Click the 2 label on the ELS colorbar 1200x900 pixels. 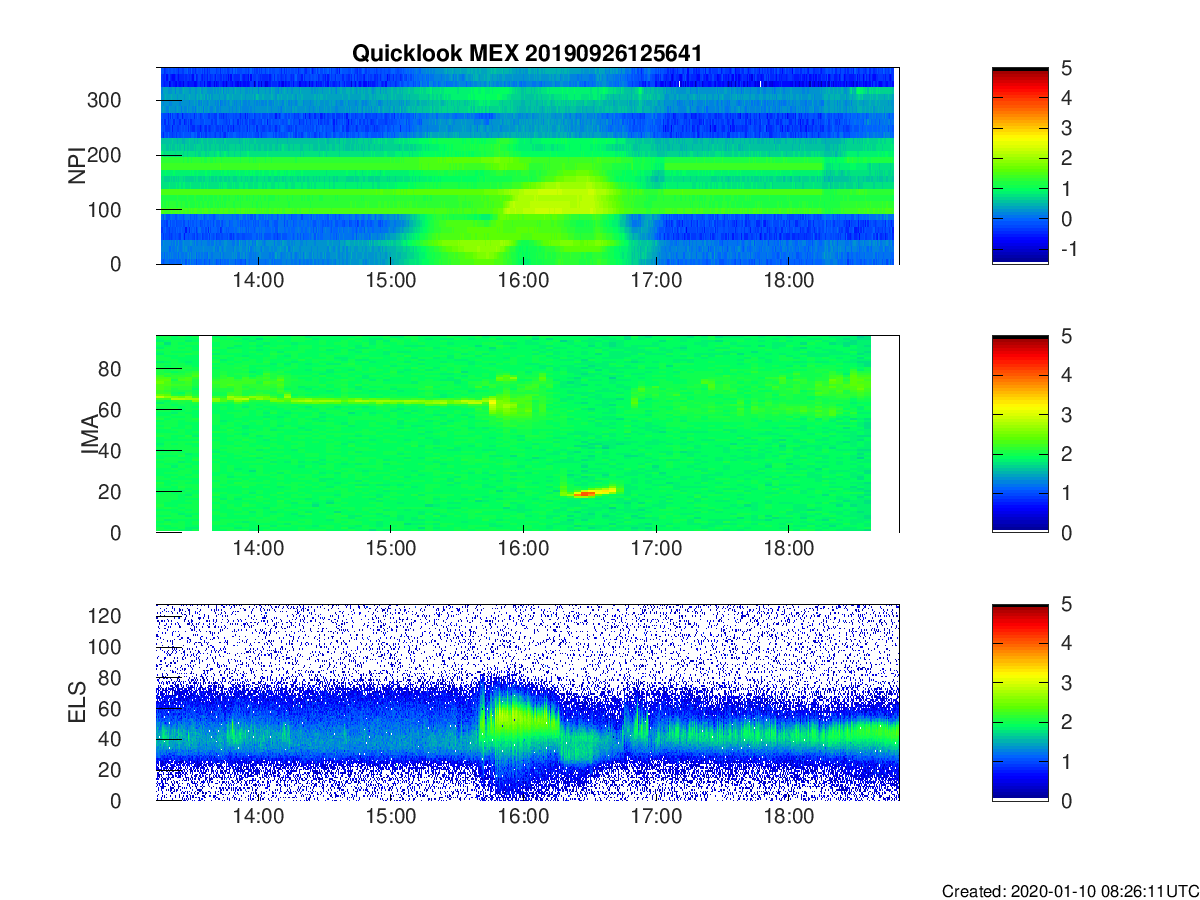[1067, 722]
